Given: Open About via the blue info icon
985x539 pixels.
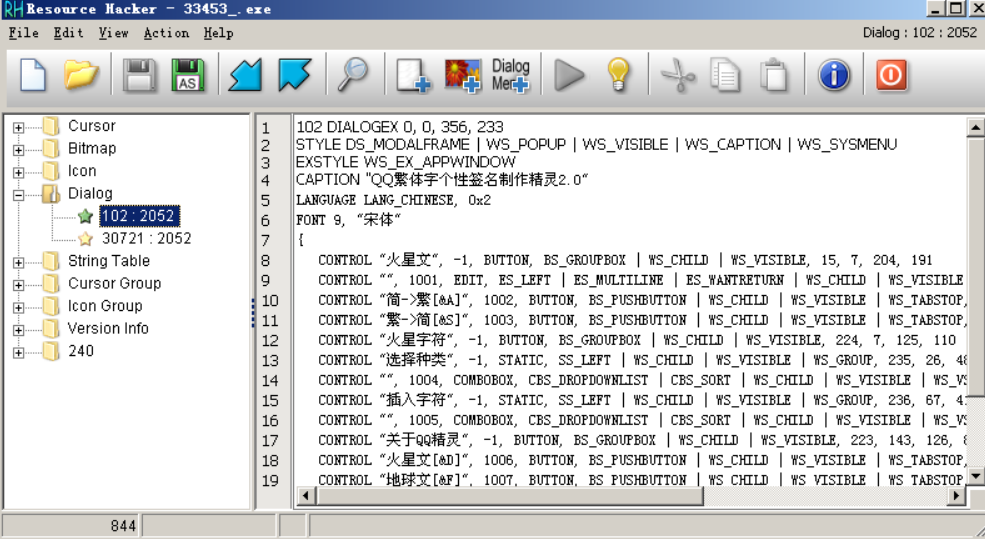Looking at the screenshot, I should pyautogui.click(x=834, y=75).
